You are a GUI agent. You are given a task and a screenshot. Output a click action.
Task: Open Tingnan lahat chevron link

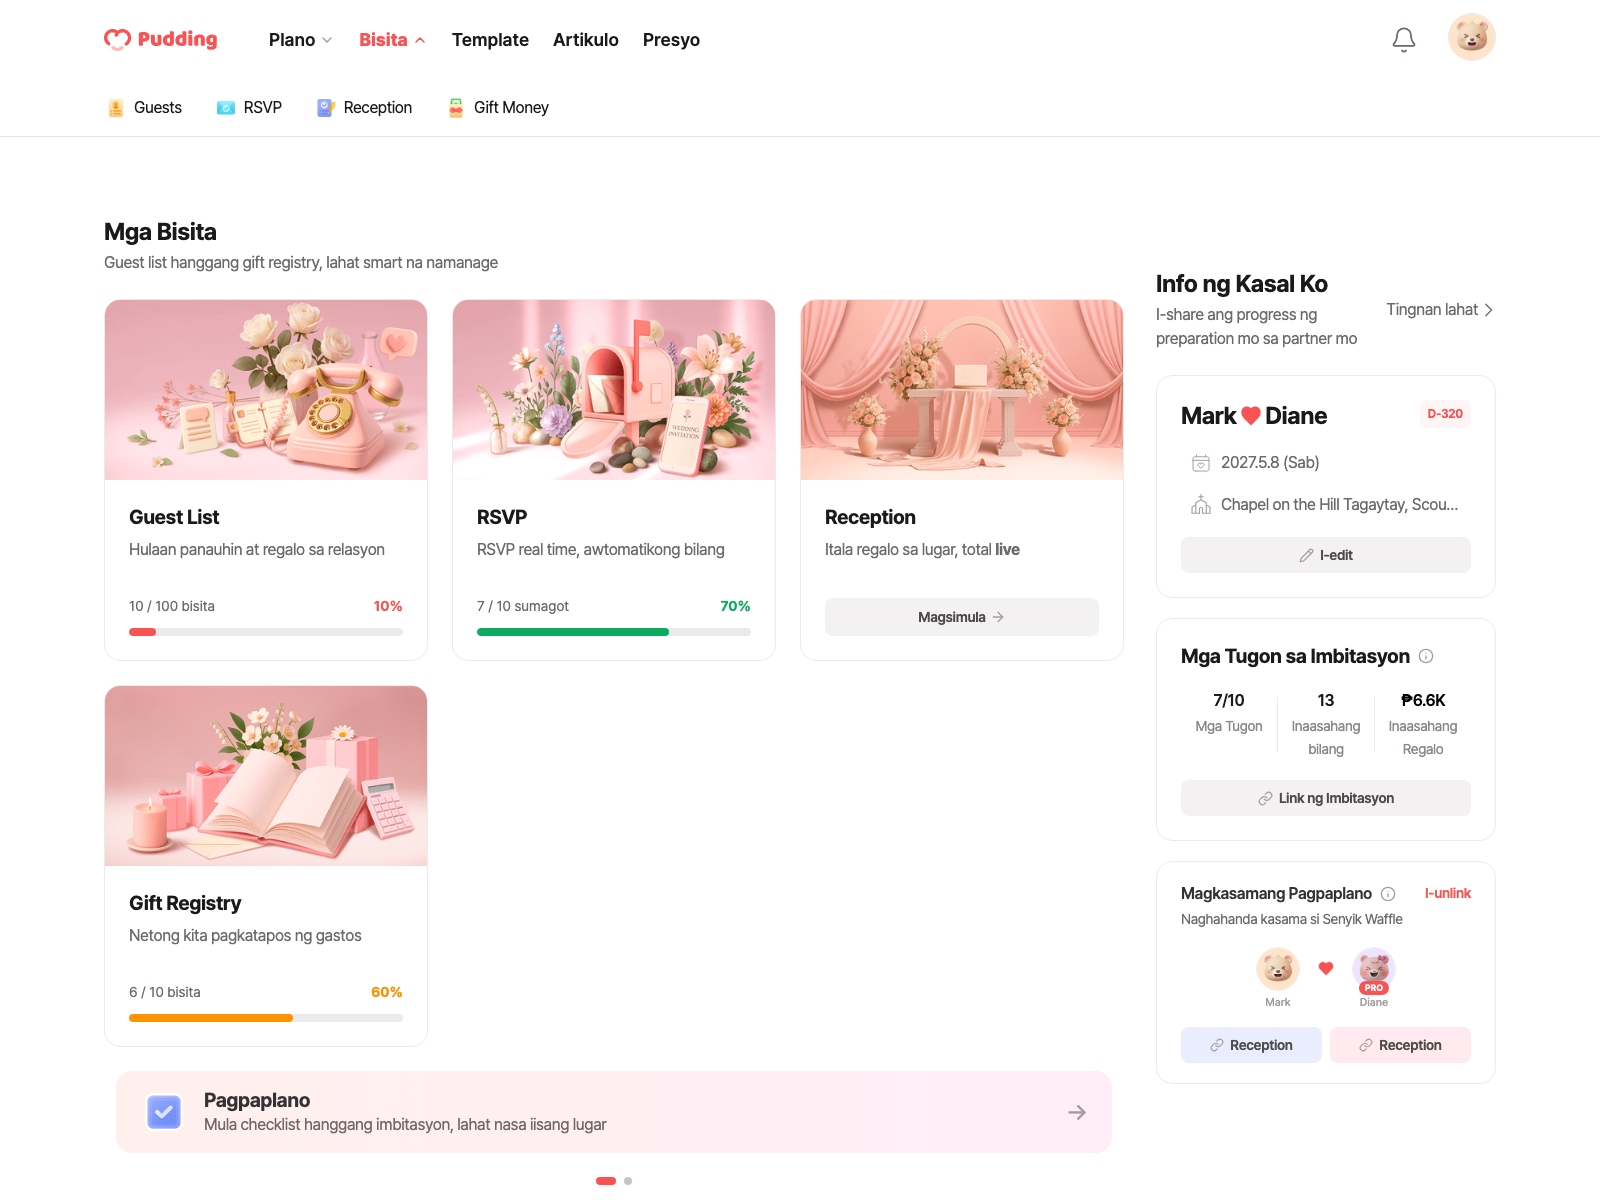(x=1440, y=310)
